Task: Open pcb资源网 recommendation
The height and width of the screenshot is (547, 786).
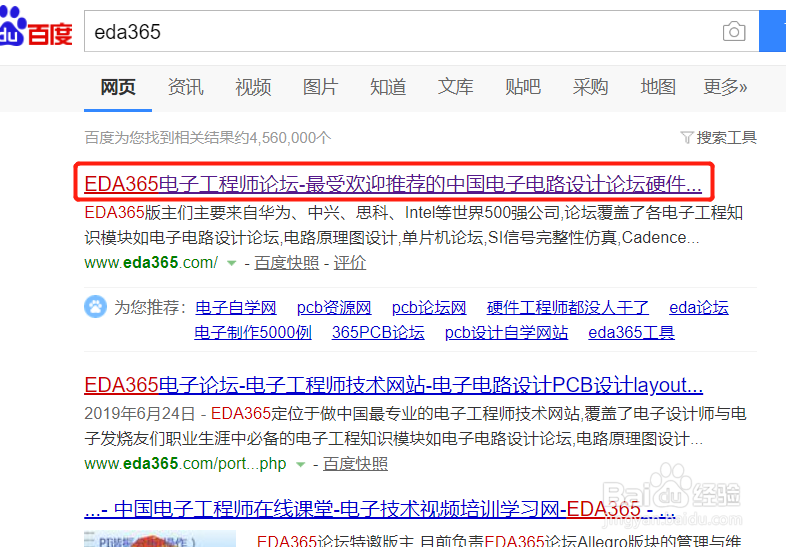Action: point(334,307)
